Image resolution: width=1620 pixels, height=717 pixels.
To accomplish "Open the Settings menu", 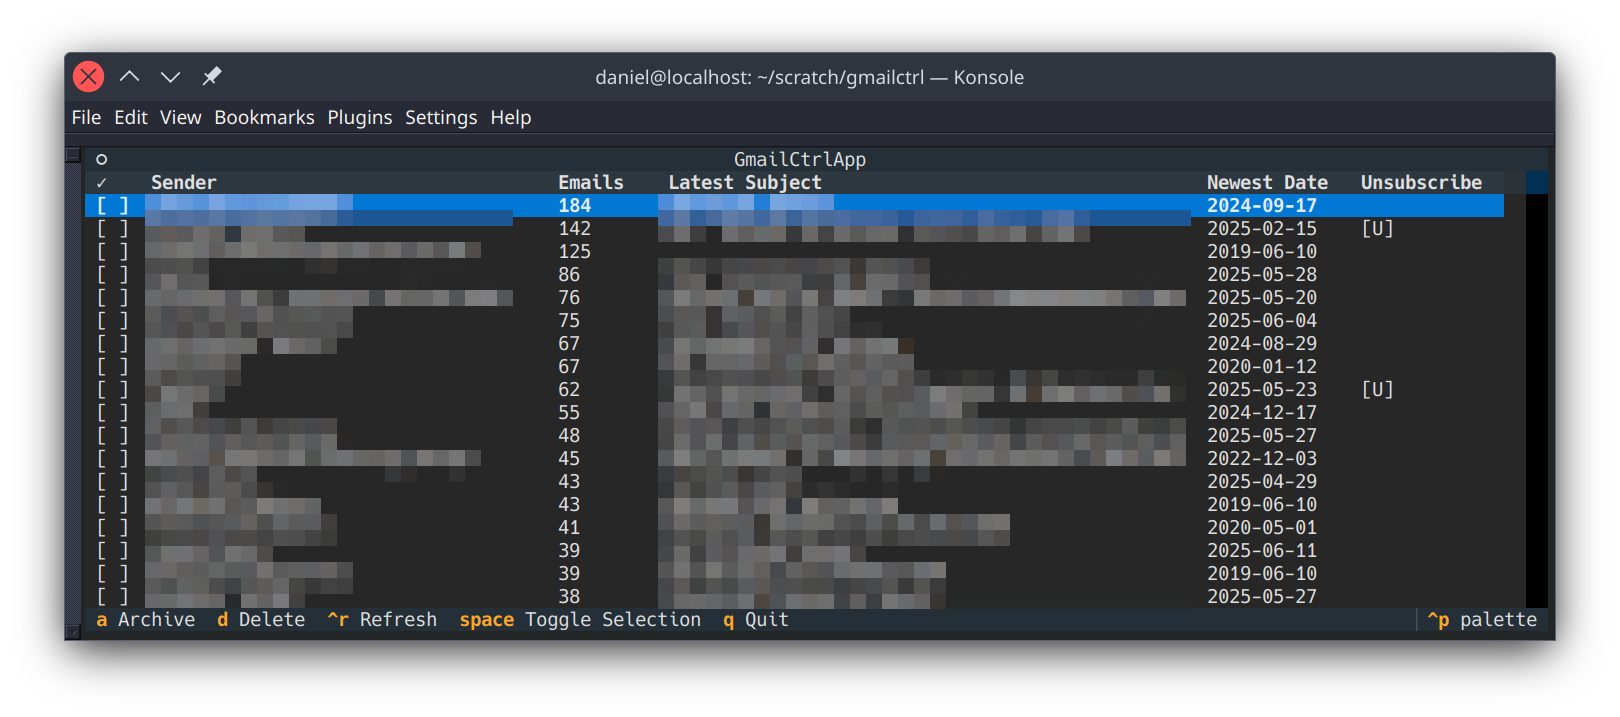I will pos(441,118).
